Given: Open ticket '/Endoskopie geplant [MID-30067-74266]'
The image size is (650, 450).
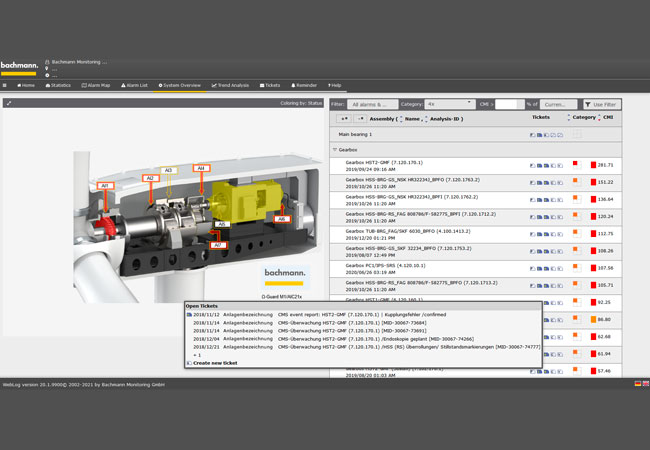Looking at the screenshot, I should pos(376,339).
